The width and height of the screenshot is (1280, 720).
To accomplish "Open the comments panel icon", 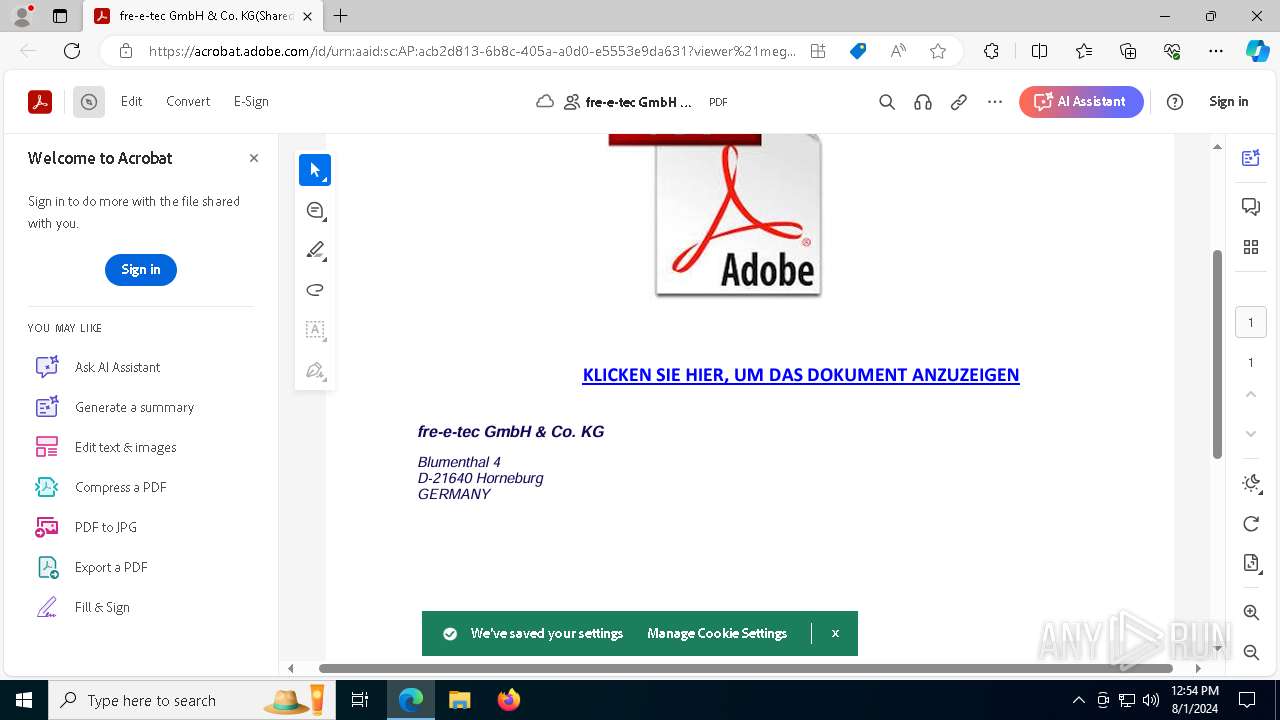I will tap(1251, 206).
